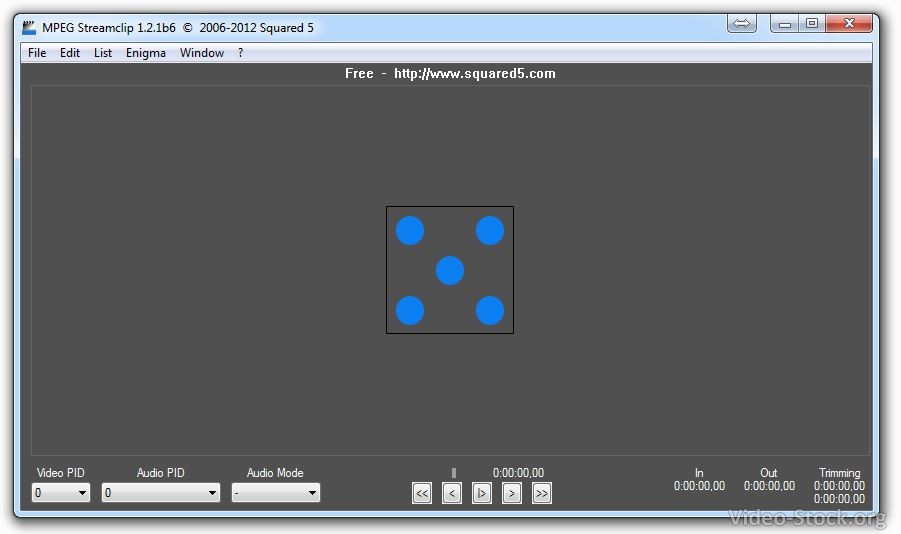The image size is (901, 534).
Task: Click the playhead position marker
Action: 453,472
